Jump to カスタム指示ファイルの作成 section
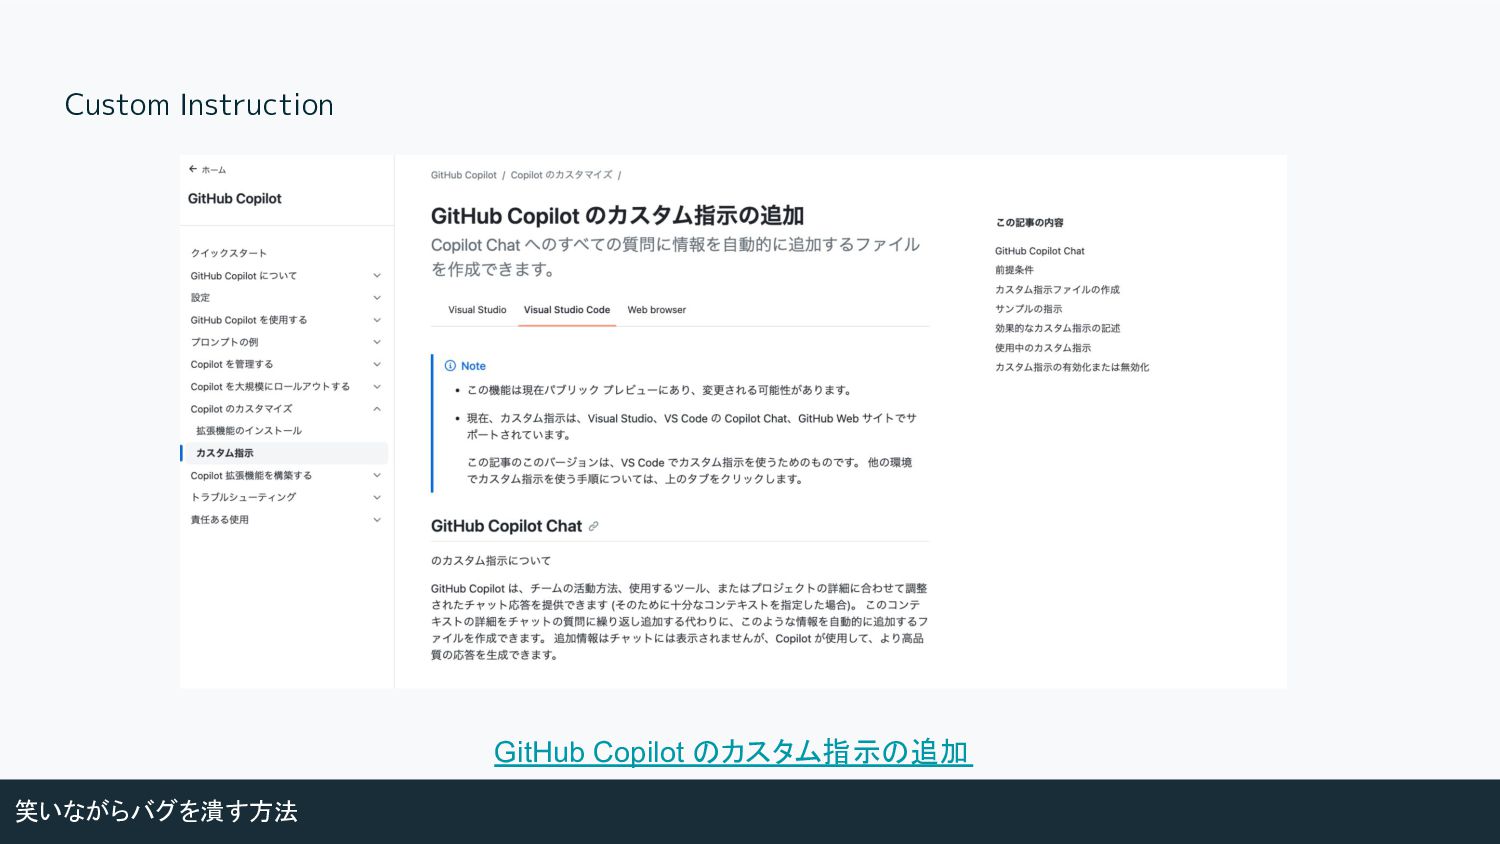Image resolution: width=1500 pixels, height=844 pixels. click(1057, 290)
